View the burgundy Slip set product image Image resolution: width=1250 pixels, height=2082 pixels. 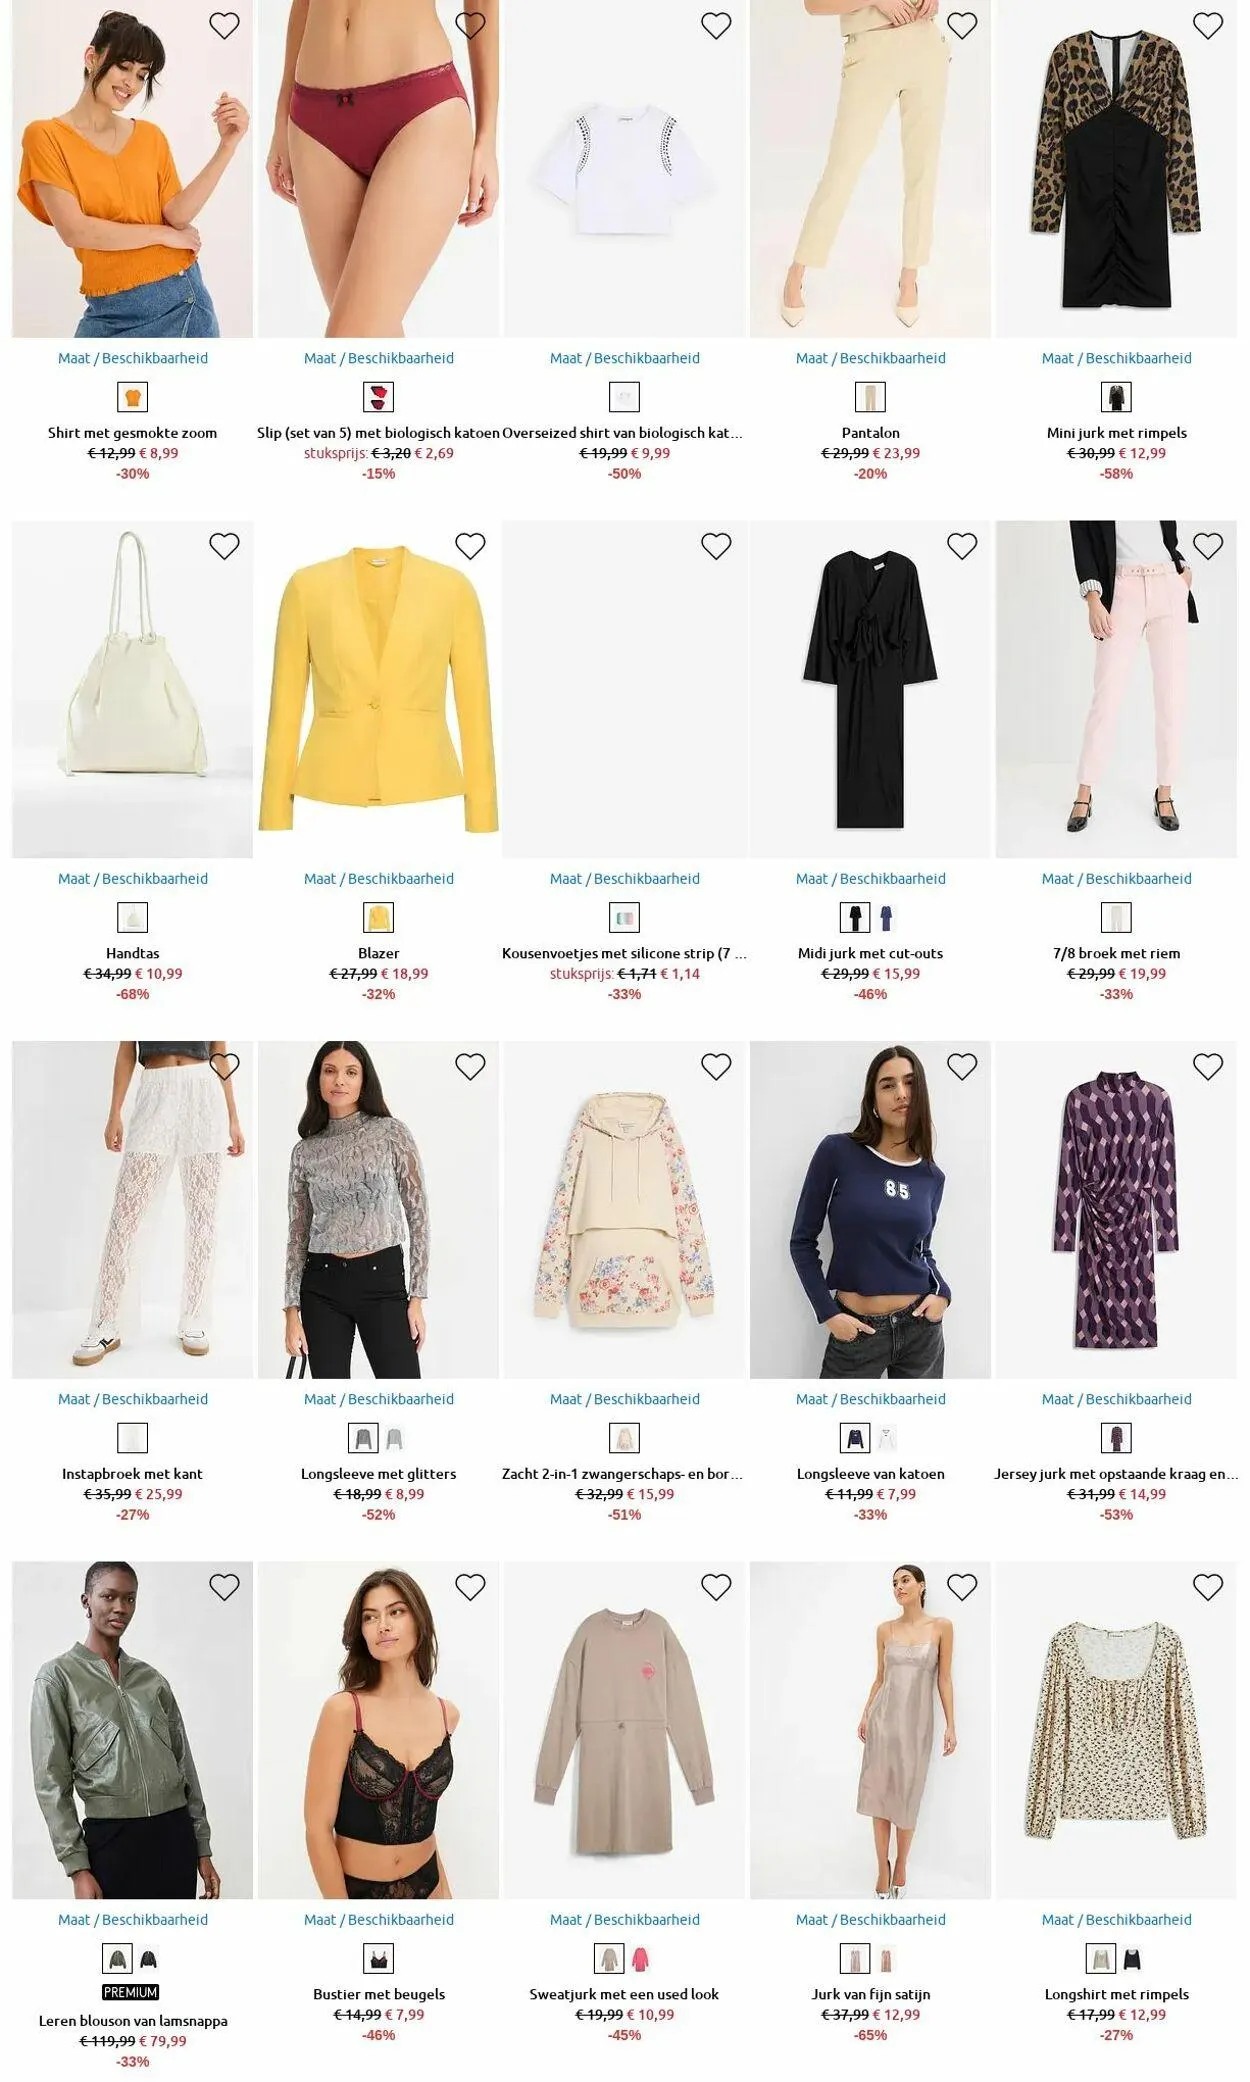(378, 168)
